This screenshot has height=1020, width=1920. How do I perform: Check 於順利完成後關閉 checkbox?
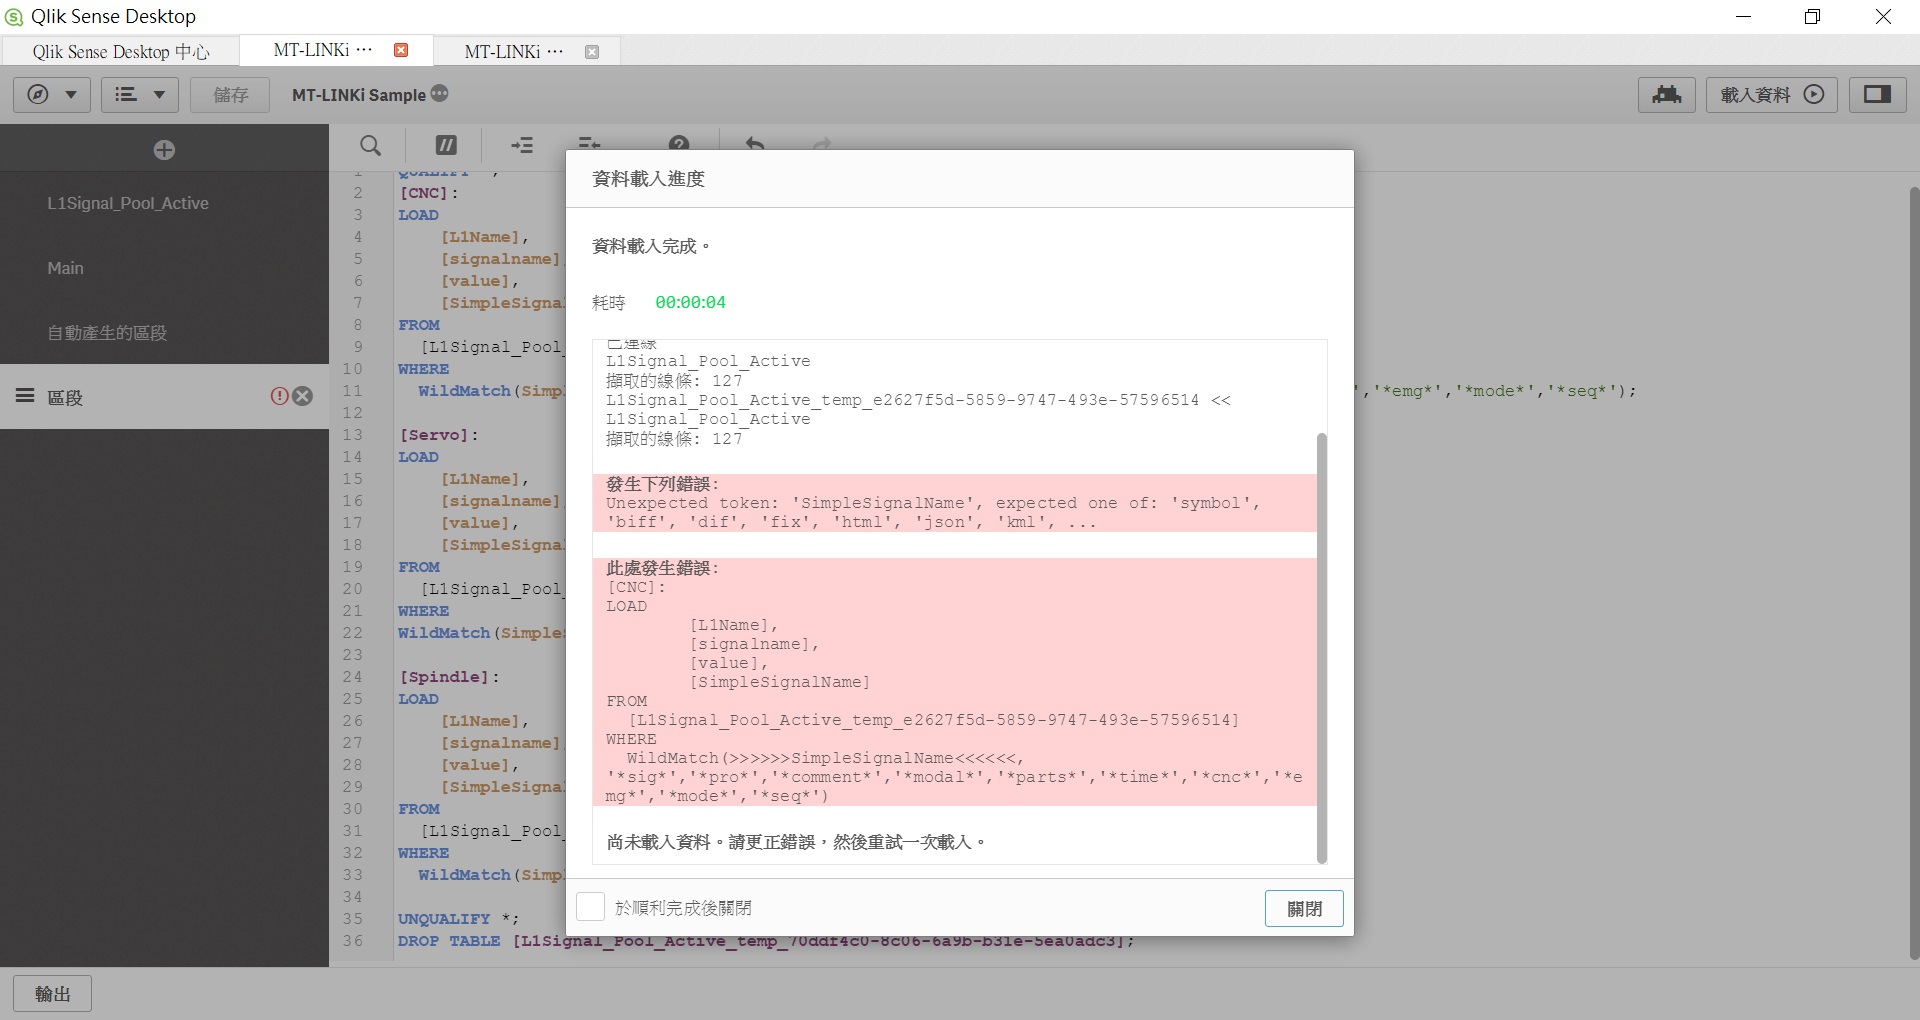(x=590, y=907)
